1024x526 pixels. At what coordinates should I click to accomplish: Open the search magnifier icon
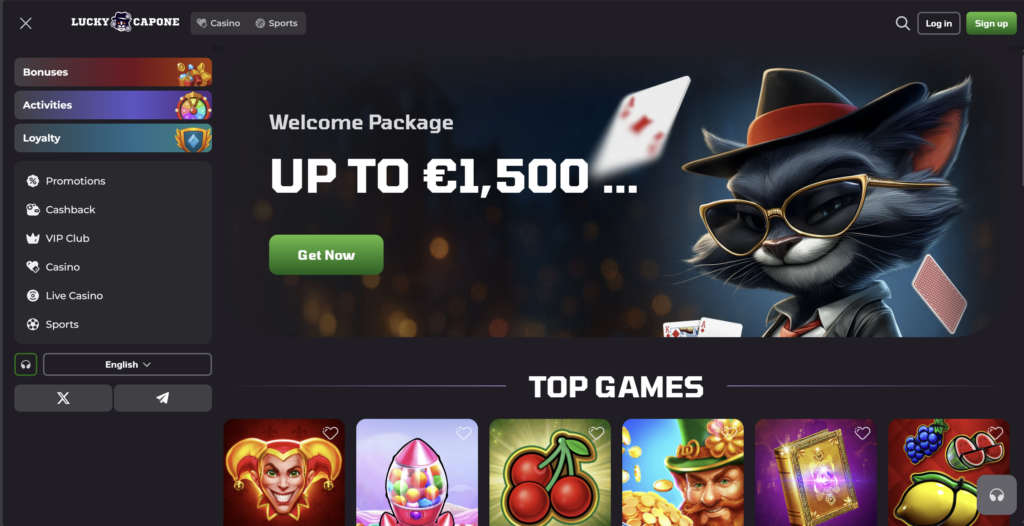903,24
